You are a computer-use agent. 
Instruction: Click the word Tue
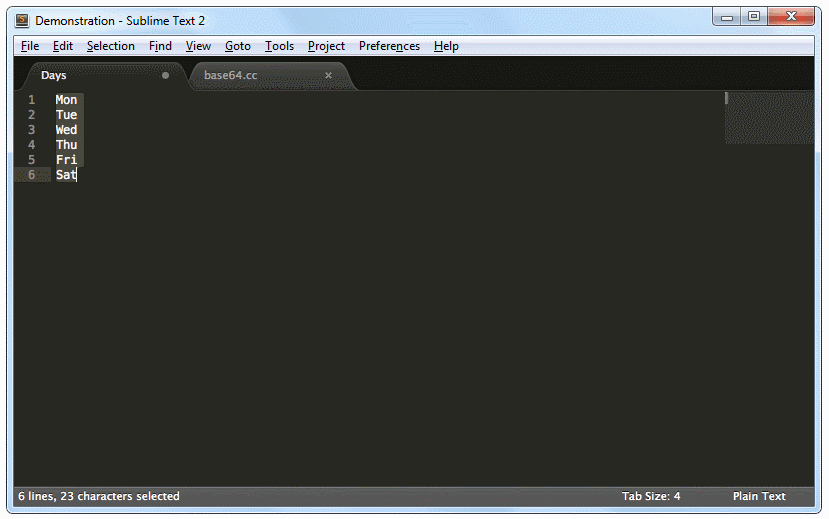click(x=67, y=115)
